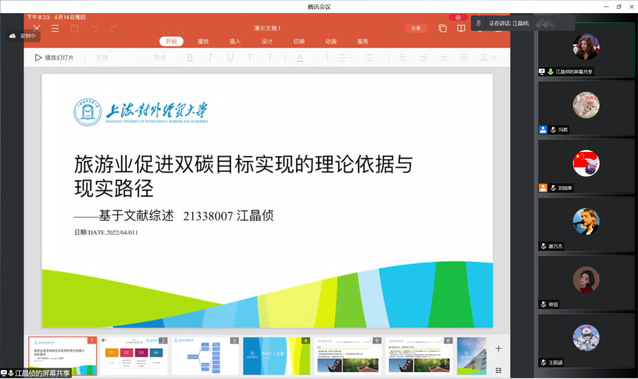
Task: Click the save document icon
Action: [x=75, y=28]
